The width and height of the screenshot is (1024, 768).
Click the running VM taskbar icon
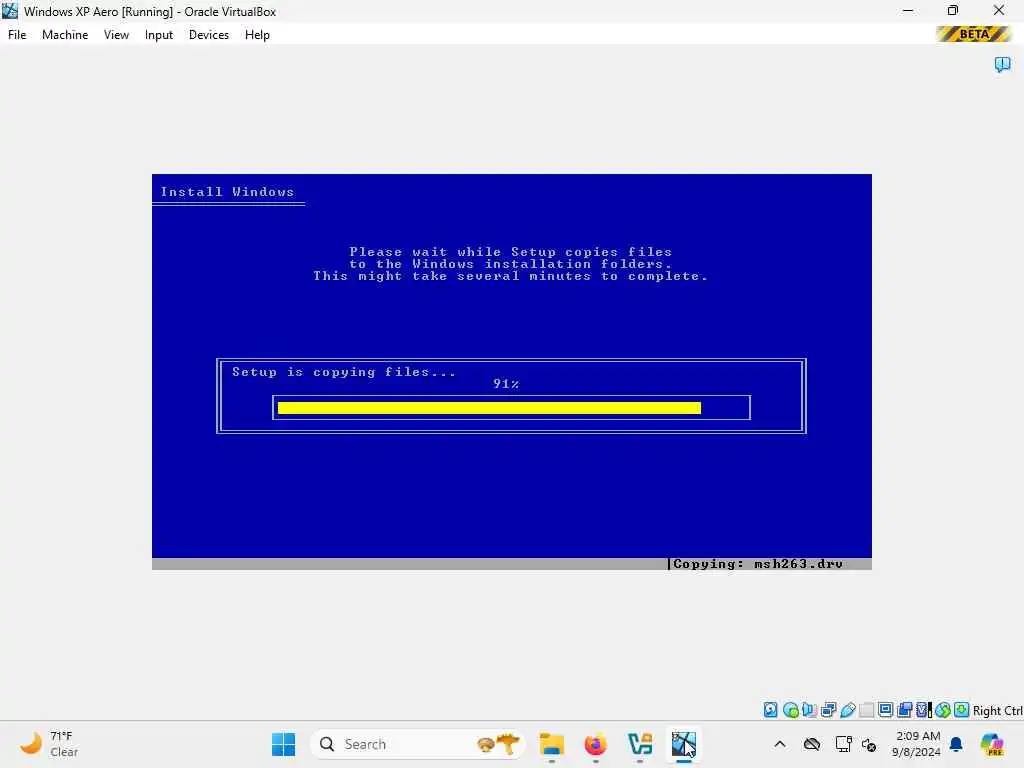click(684, 744)
